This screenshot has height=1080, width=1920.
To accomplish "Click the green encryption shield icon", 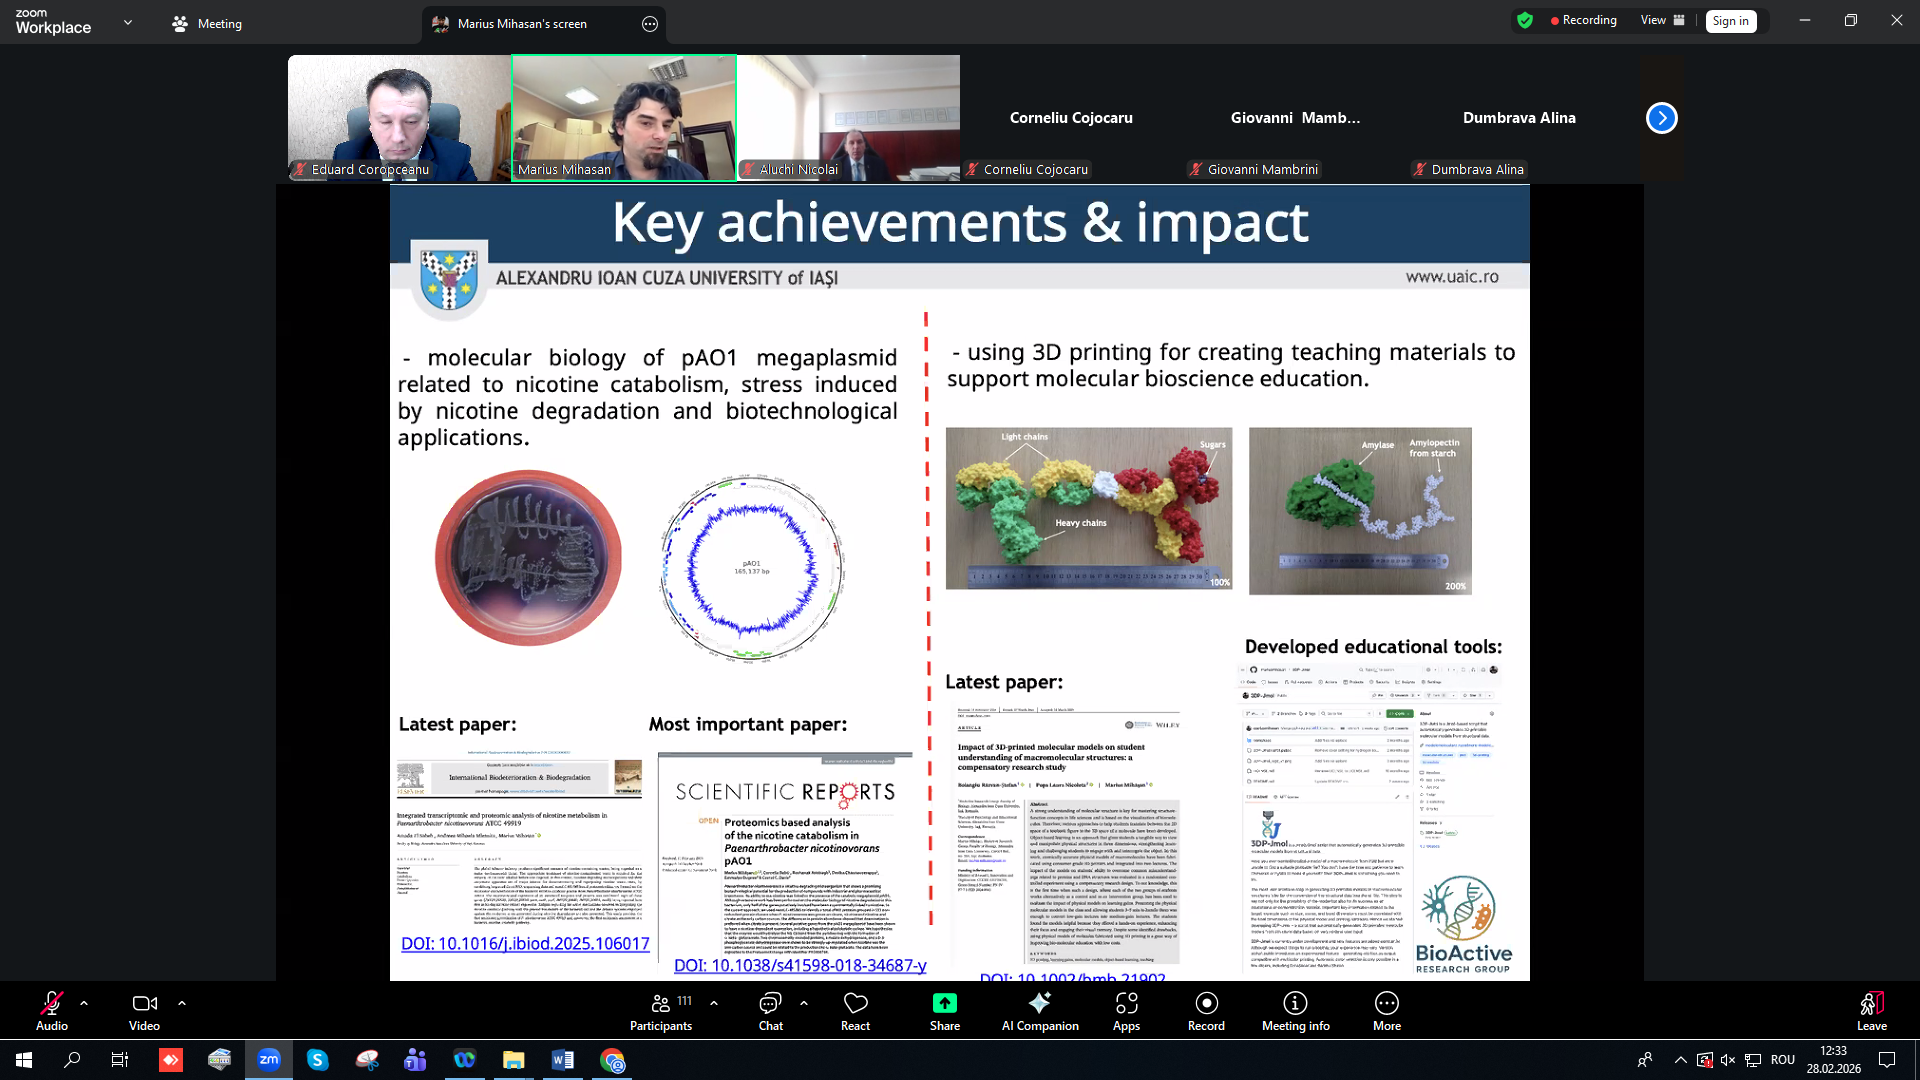I will [1525, 20].
